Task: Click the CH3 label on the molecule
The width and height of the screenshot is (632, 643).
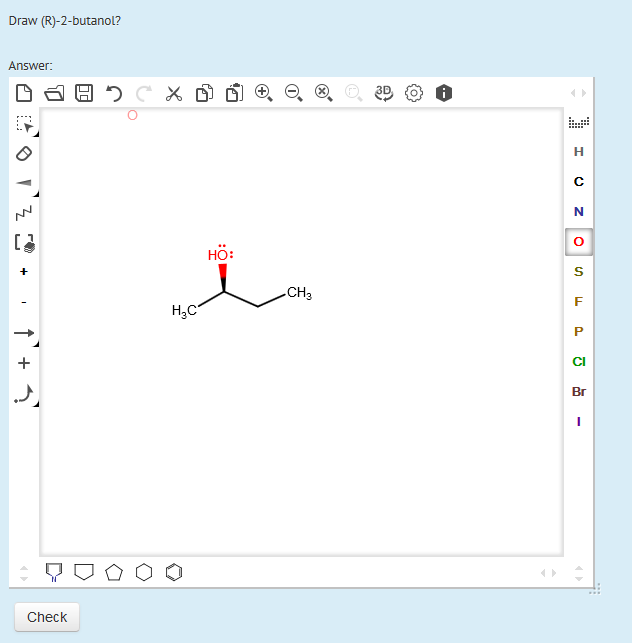Action: [x=299, y=293]
